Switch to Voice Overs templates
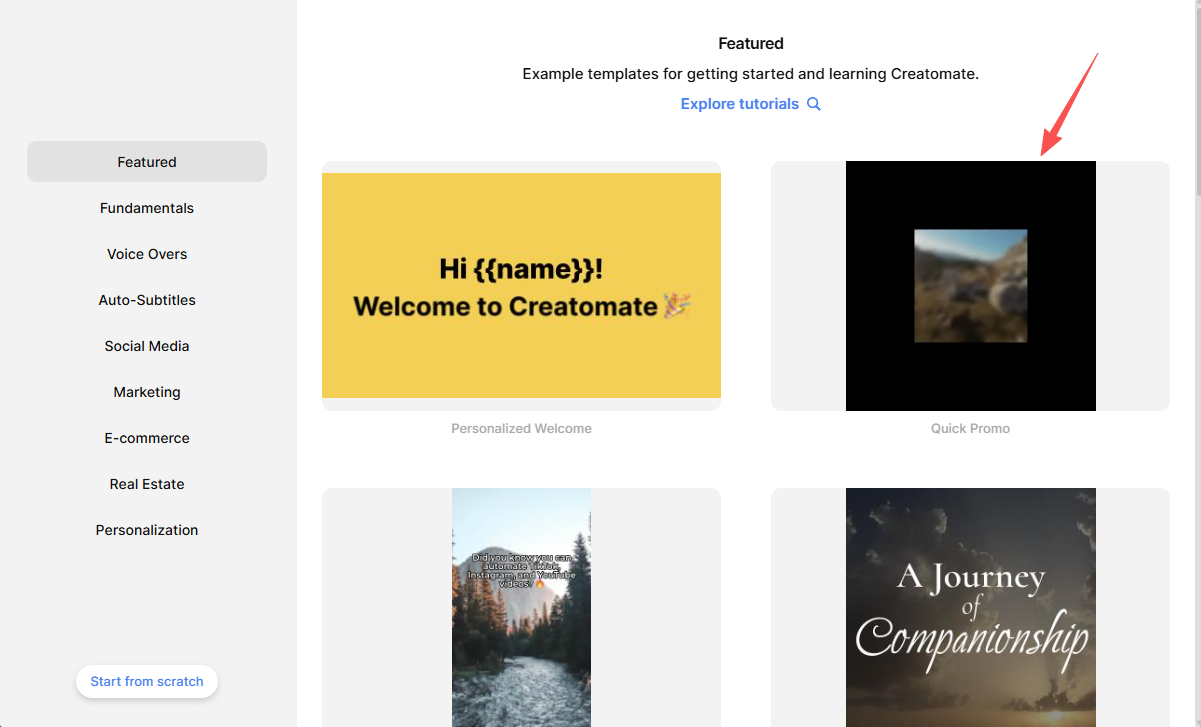The height and width of the screenshot is (727, 1201). (147, 254)
